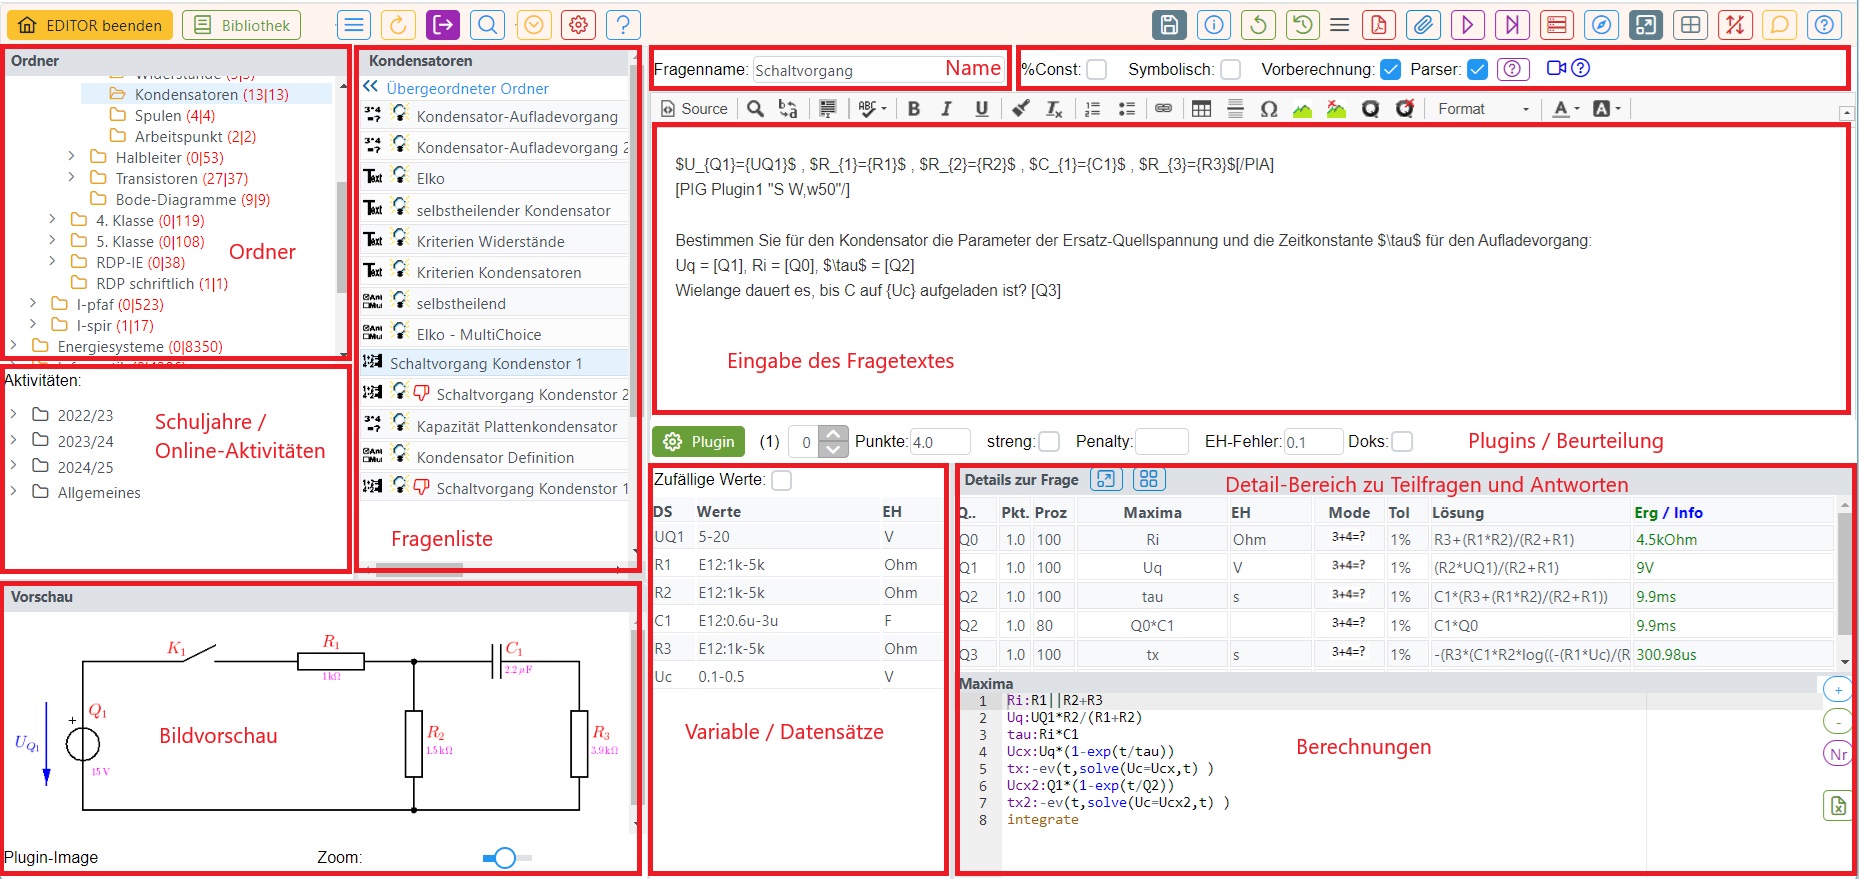Click the video camera icon
1859x879 pixels.
1556,68
